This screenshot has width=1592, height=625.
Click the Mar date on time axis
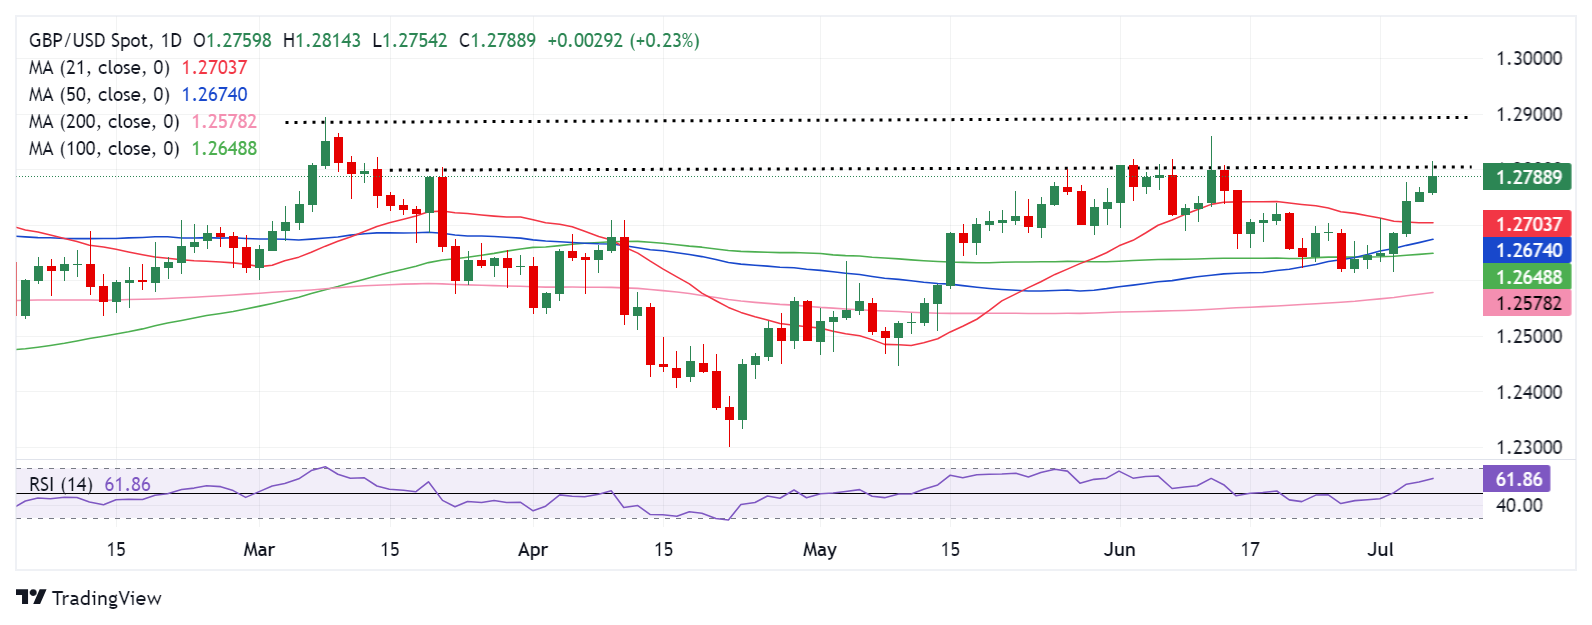259,549
